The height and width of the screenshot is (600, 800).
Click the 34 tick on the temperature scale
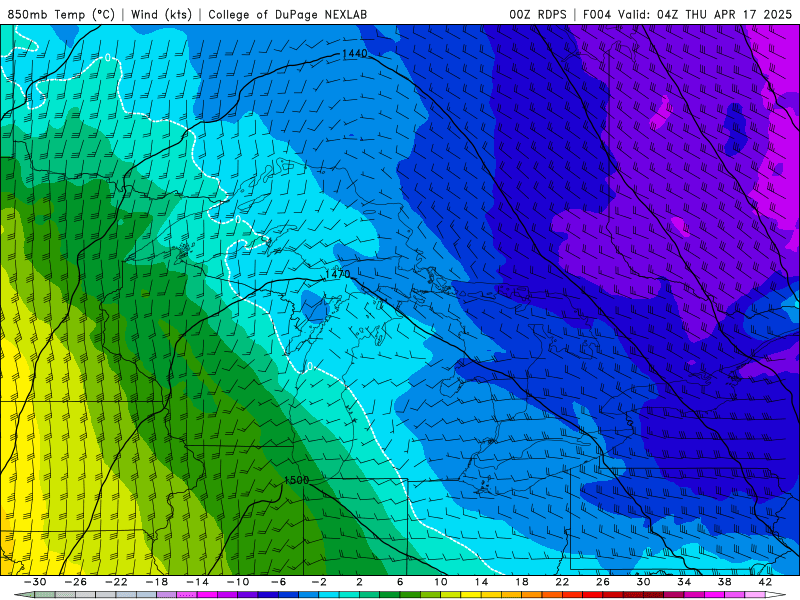684,582
